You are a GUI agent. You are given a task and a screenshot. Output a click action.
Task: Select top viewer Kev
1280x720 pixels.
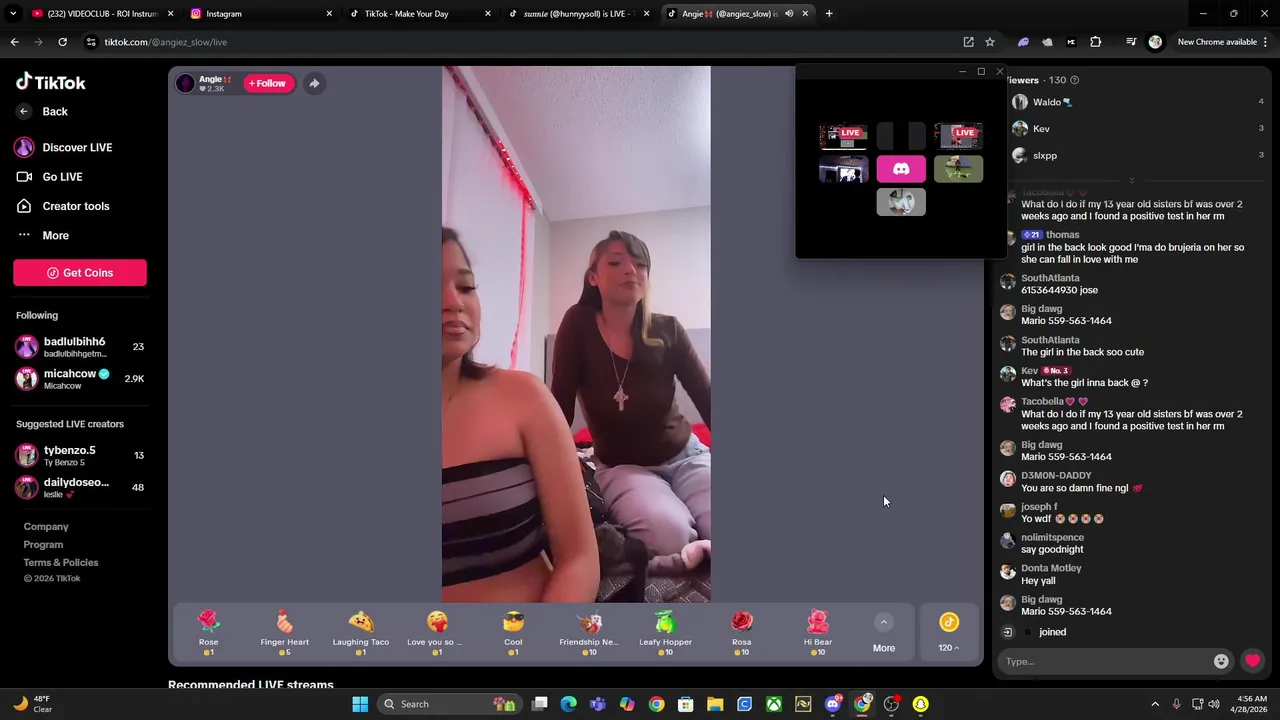1140,129
